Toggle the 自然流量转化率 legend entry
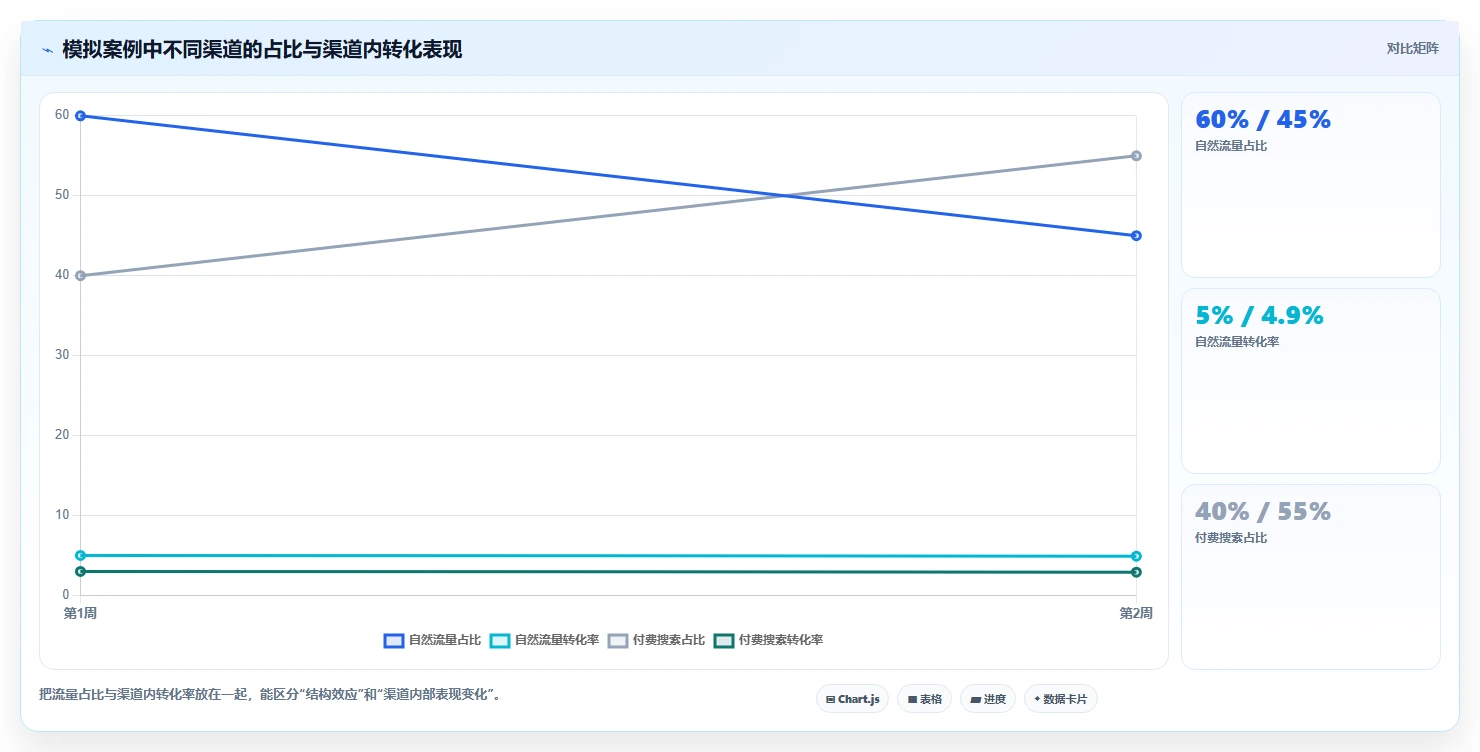 tap(544, 640)
